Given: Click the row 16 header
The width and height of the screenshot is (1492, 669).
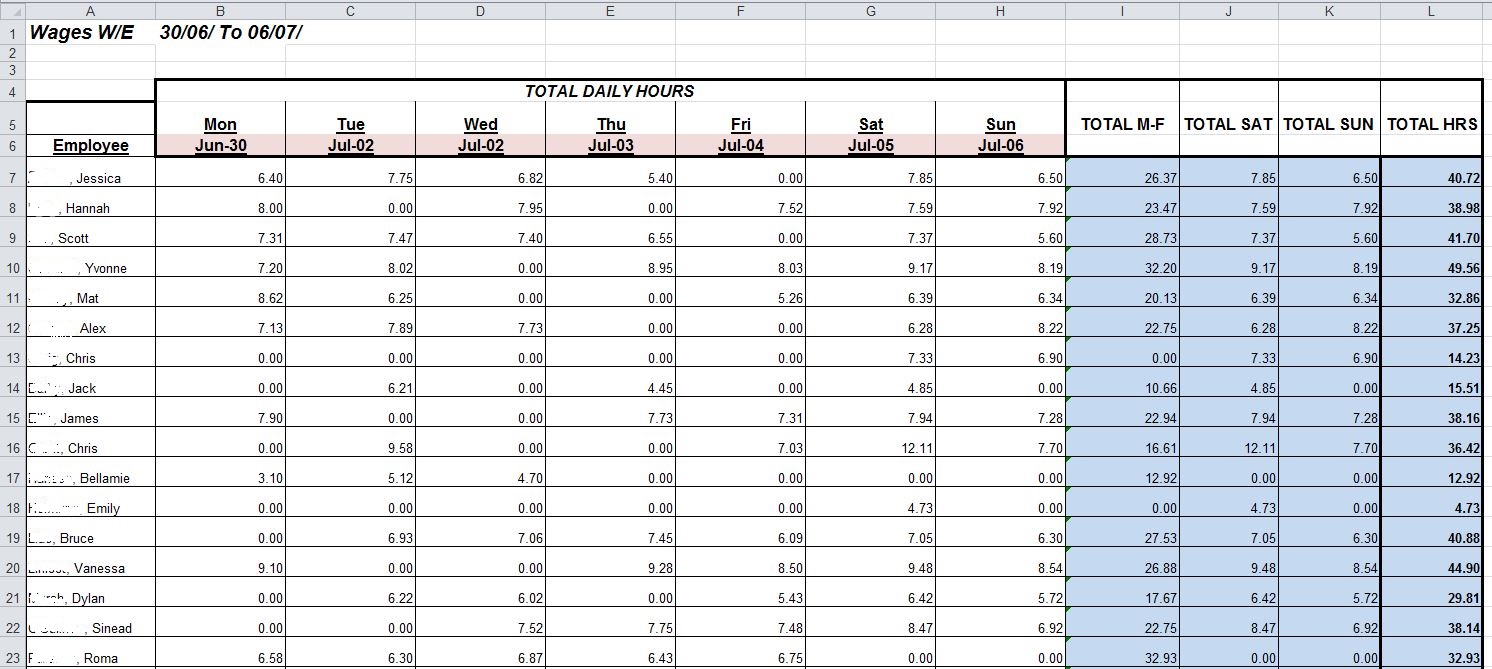Looking at the screenshot, I should (12, 448).
